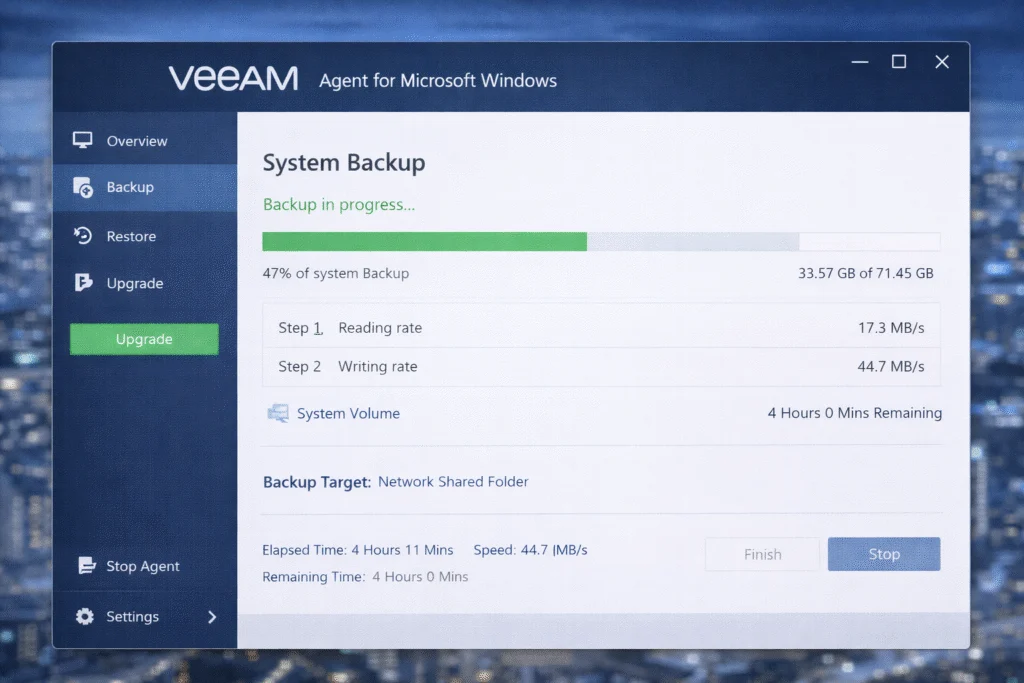Screen dimensions: 1024x683
Task: Click Stop to halt the backup
Action: point(884,554)
